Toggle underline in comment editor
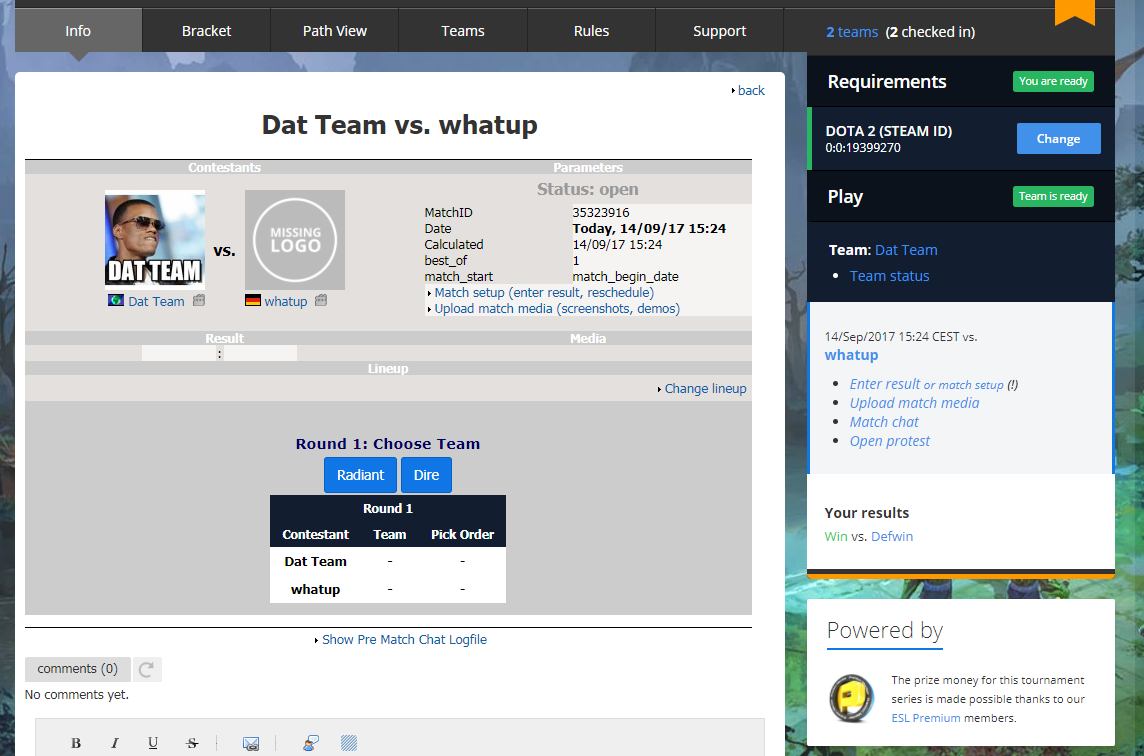Screen dimensions: 1144x756 152,743
